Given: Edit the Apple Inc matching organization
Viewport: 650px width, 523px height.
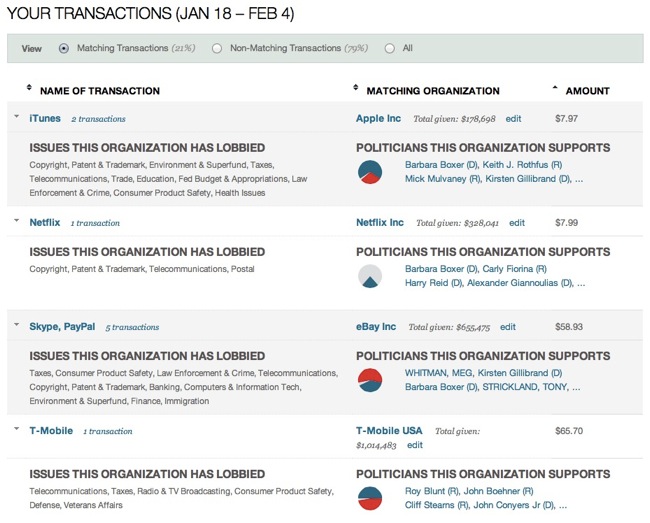Looking at the screenshot, I should point(513,119).
